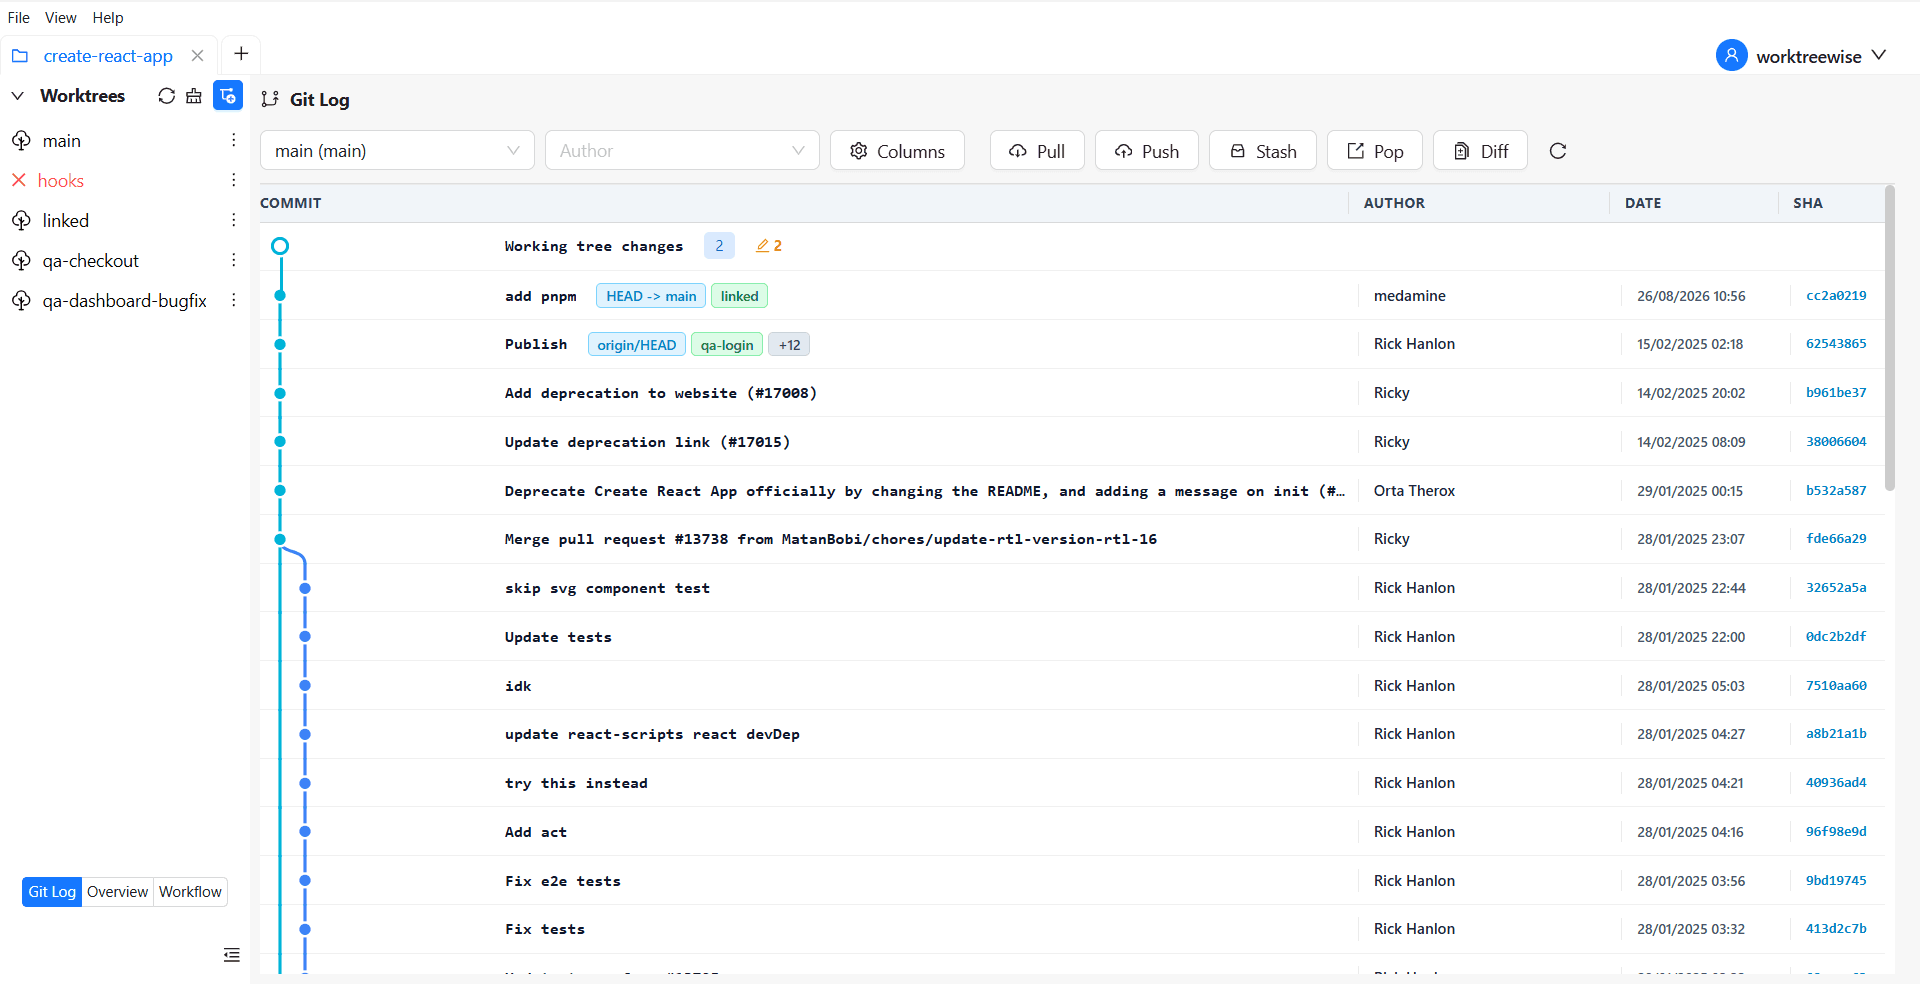Open the Columns settings
This screenshot has width=1920, height=992.
[897, 151]
